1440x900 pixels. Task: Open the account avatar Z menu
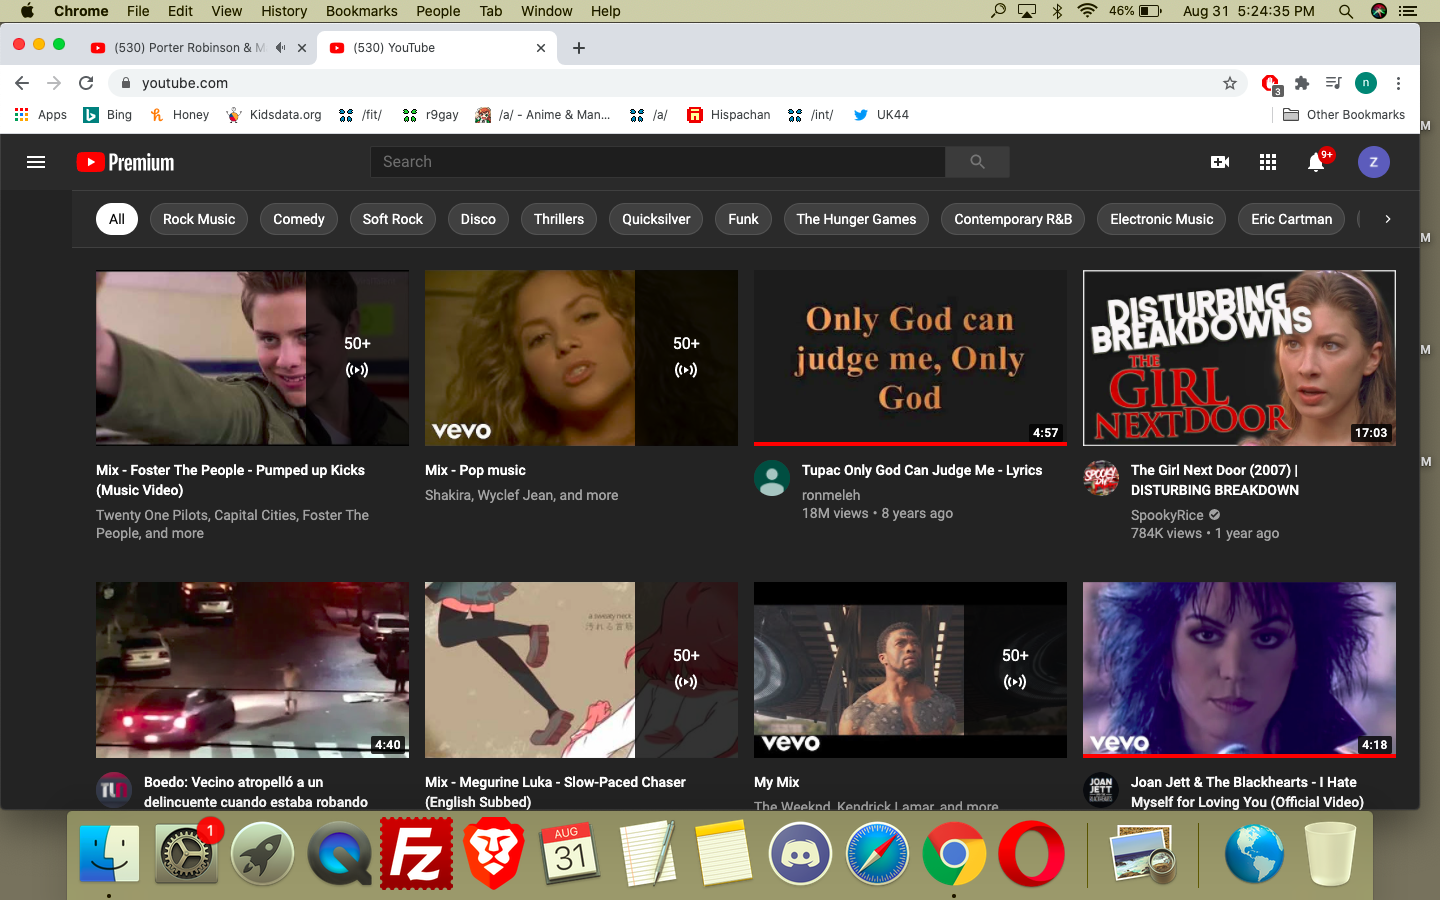click(1373, 162)
